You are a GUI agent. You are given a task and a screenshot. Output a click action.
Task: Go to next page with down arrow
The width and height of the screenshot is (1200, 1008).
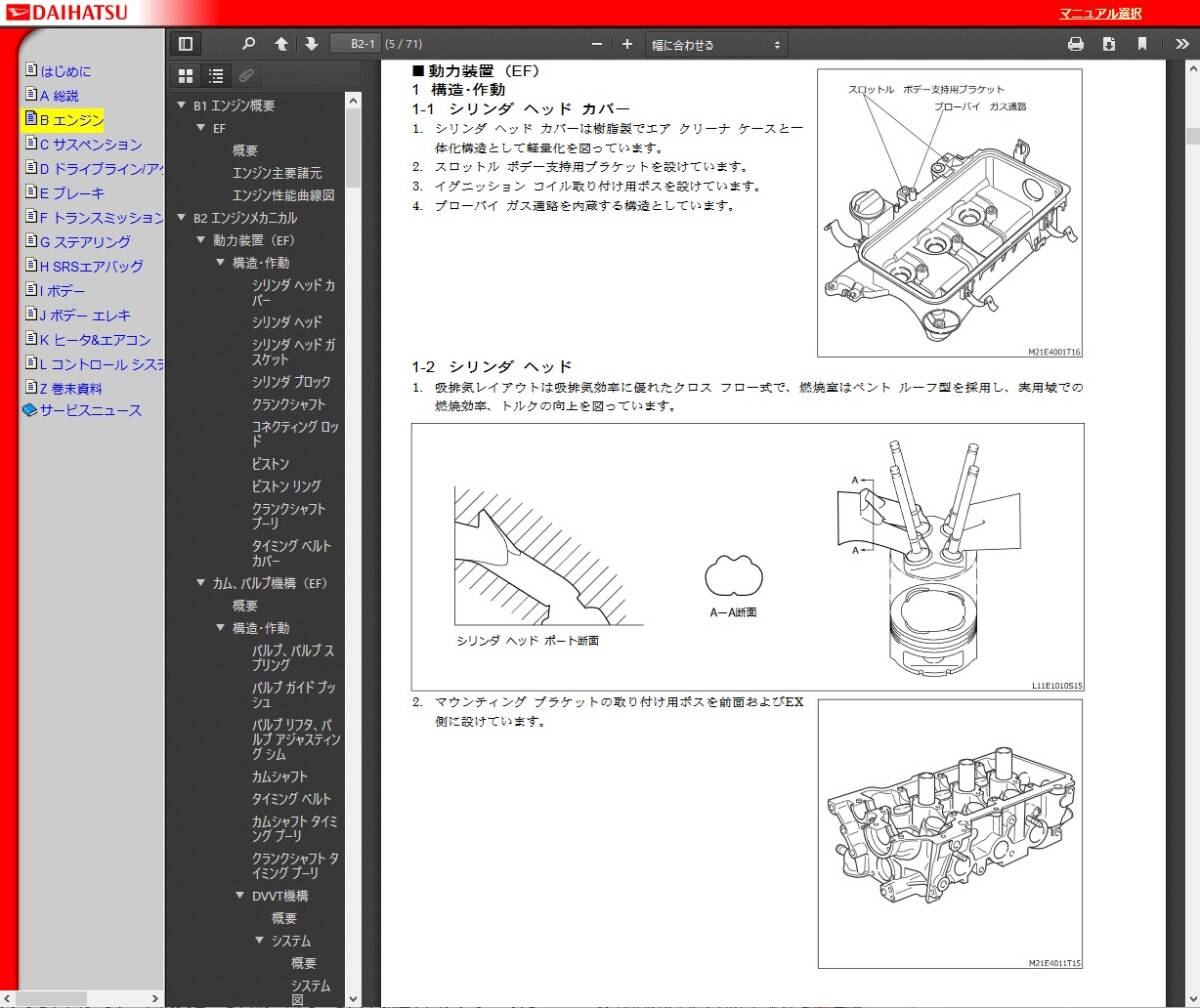[311, 44]
